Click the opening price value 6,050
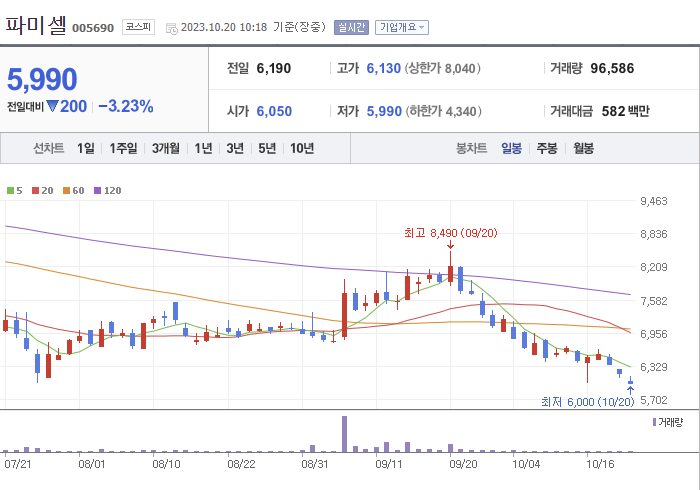700x490 pixels. pos(274,111)
